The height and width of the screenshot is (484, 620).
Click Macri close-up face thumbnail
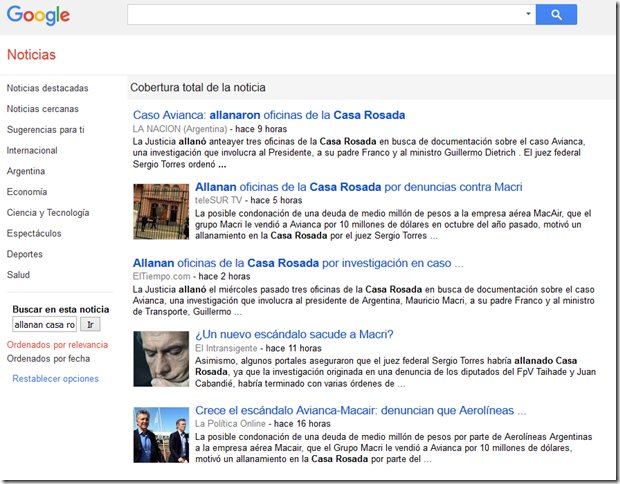point(161,359)
